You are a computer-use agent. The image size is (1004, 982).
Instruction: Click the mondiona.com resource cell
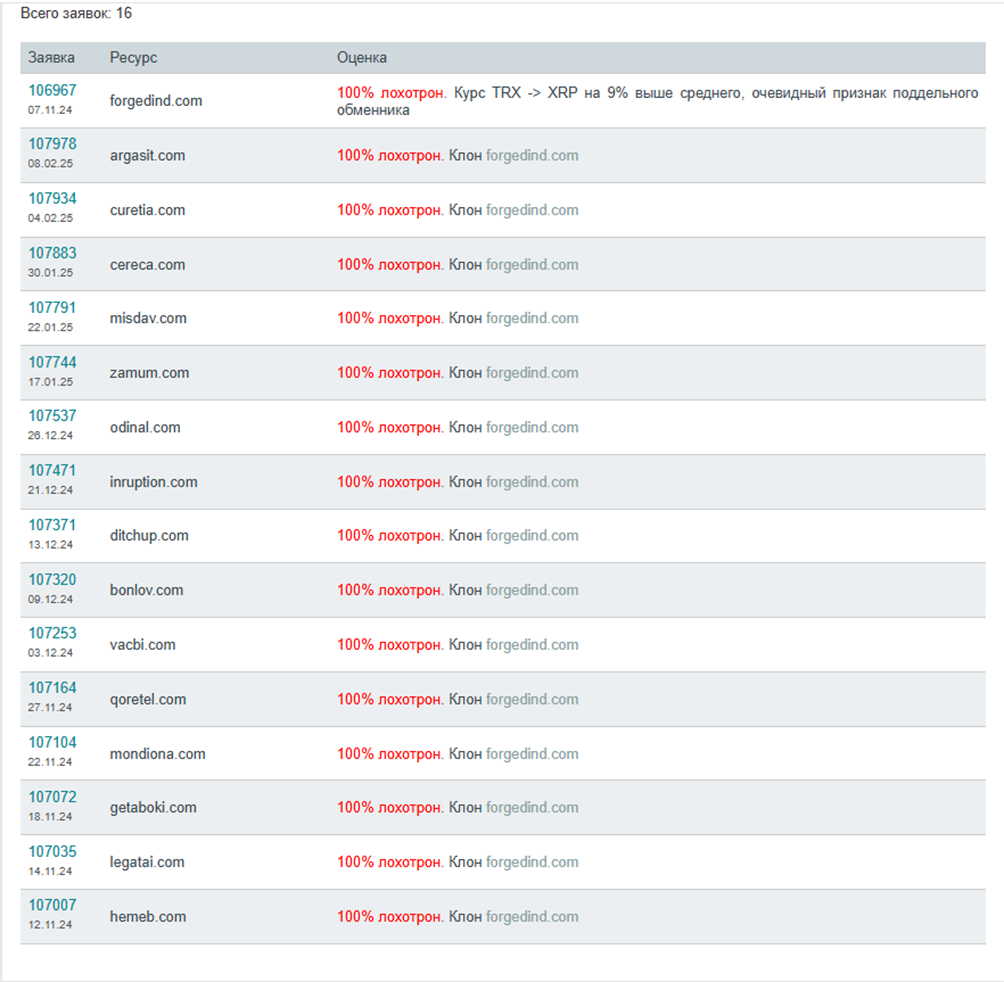[x=158, y=754]
